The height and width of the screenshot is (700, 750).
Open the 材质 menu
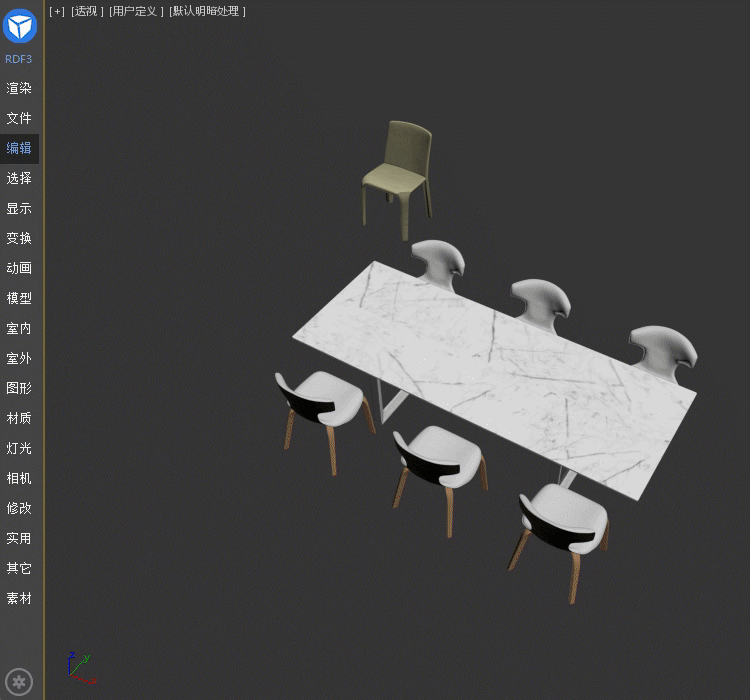pos(19,418)
